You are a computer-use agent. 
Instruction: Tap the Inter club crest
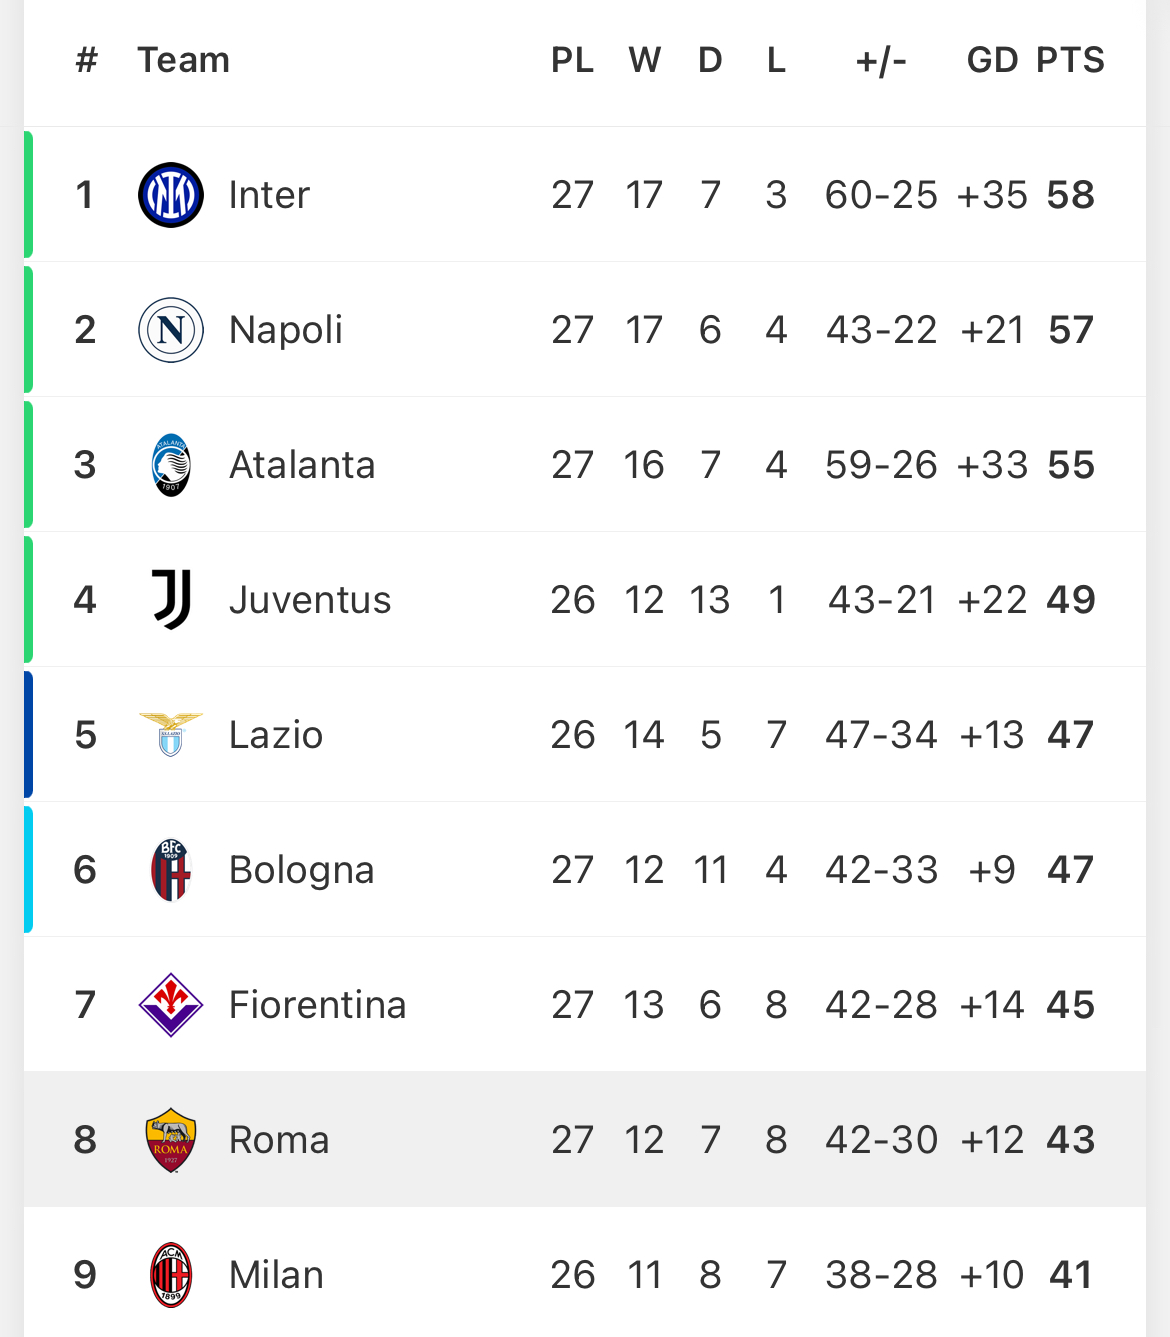pos(171,195)
